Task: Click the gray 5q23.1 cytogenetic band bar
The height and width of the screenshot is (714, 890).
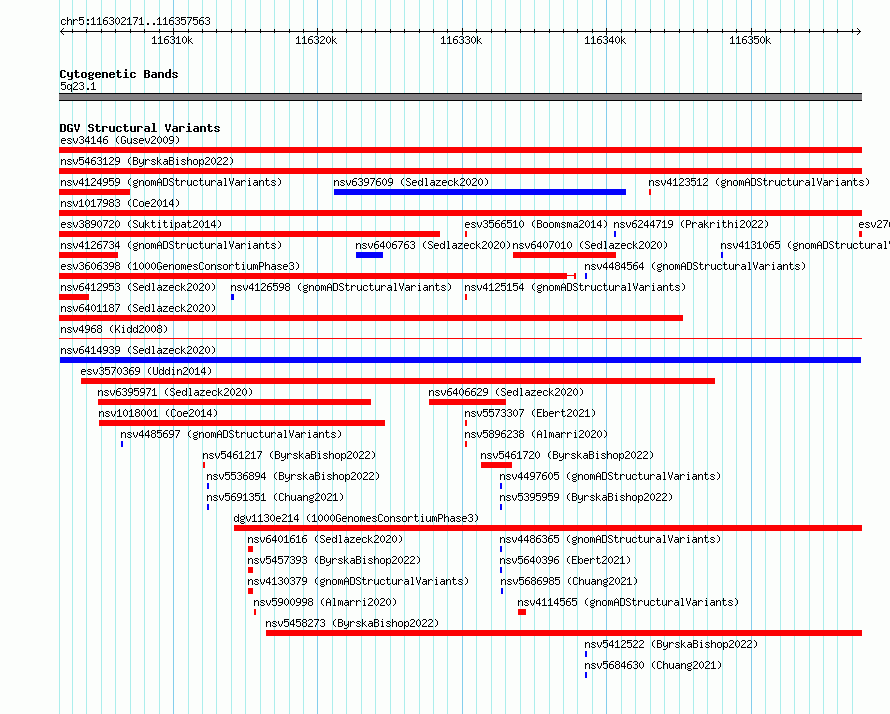Action: (x=460, y=97)
